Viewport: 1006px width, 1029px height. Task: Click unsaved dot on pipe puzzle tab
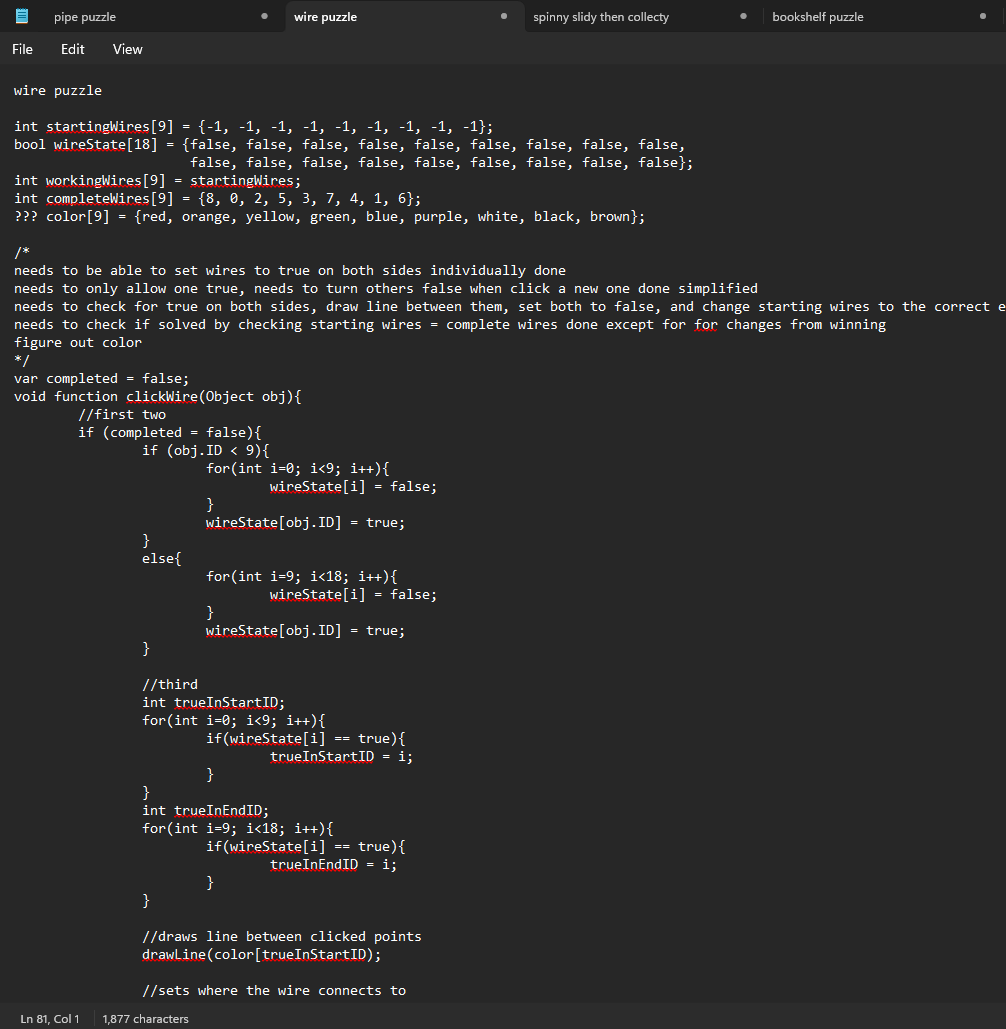click(x=264, y=16)
